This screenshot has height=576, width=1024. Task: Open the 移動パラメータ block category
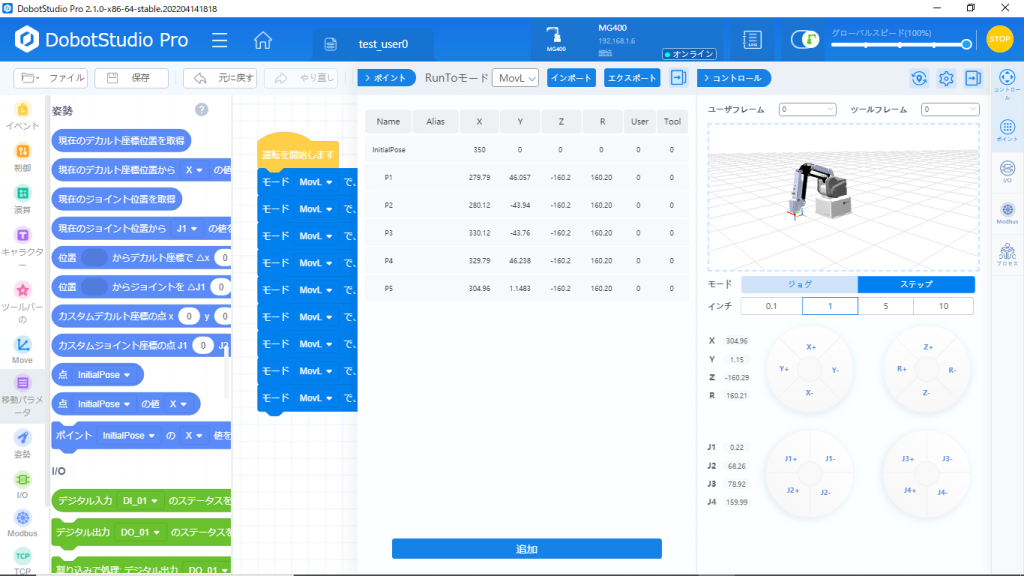23,396
